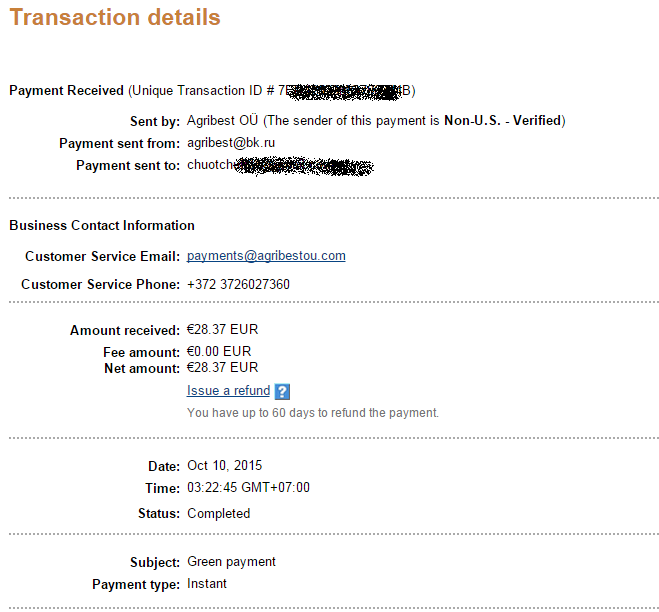The width and height of the screenshot is (659, 612).
Task: Open the Issue a refund link
Action: [228, 391]
